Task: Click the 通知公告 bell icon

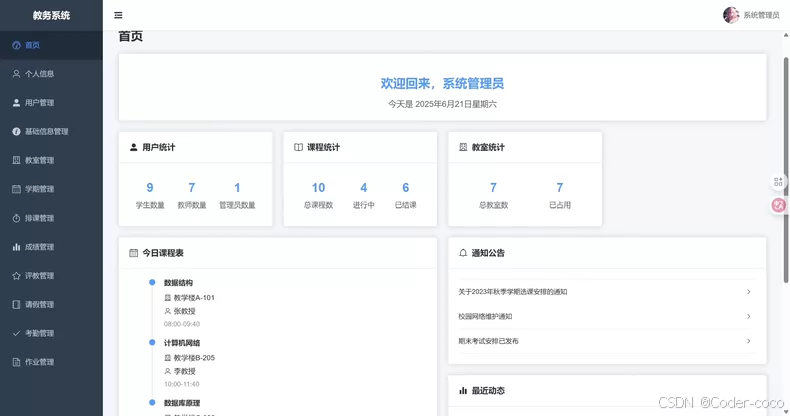Action: [463, 253]
